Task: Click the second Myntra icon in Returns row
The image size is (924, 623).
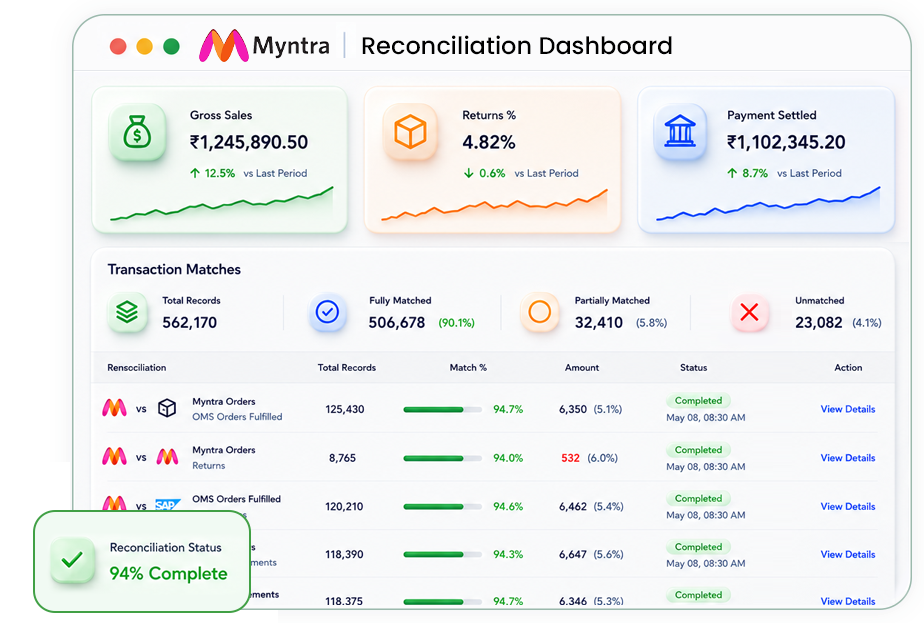Action: point(167,457)
